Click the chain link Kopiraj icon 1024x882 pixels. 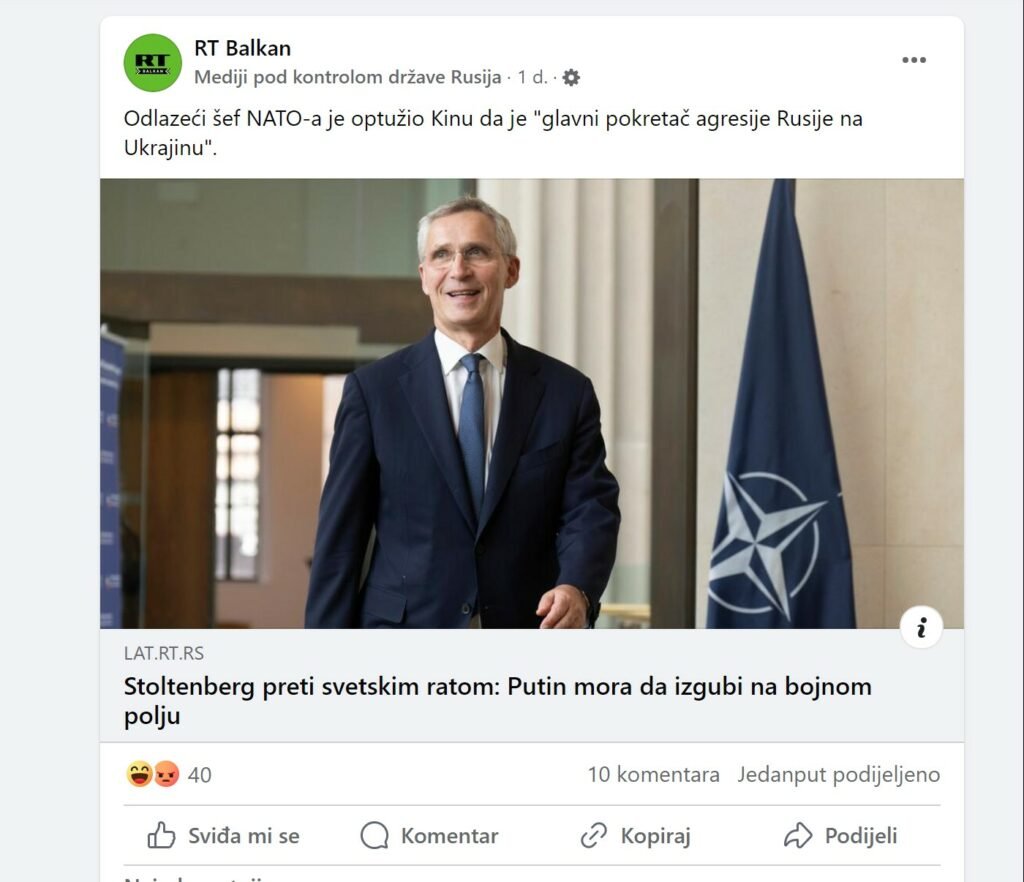(x=594, y=835)
